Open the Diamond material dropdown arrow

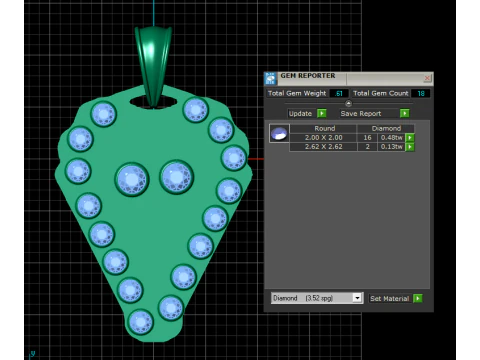[x=357, y=298]
